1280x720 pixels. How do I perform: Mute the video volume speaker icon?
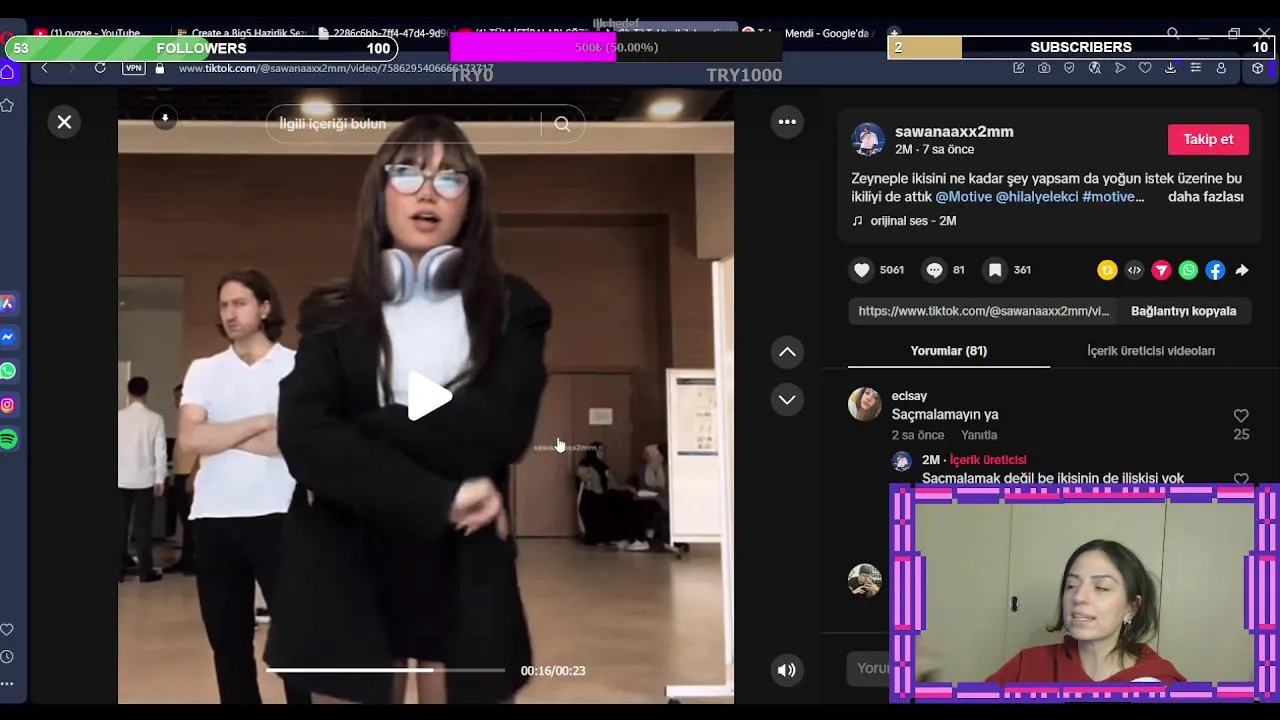tap(787, 670)
